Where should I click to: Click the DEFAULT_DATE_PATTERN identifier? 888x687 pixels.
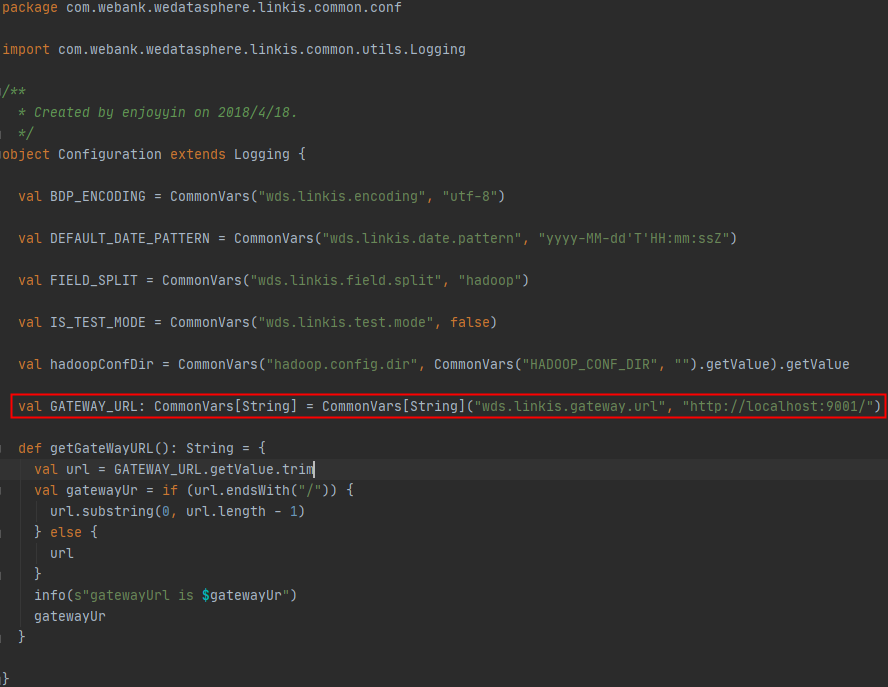coord(130,238)
